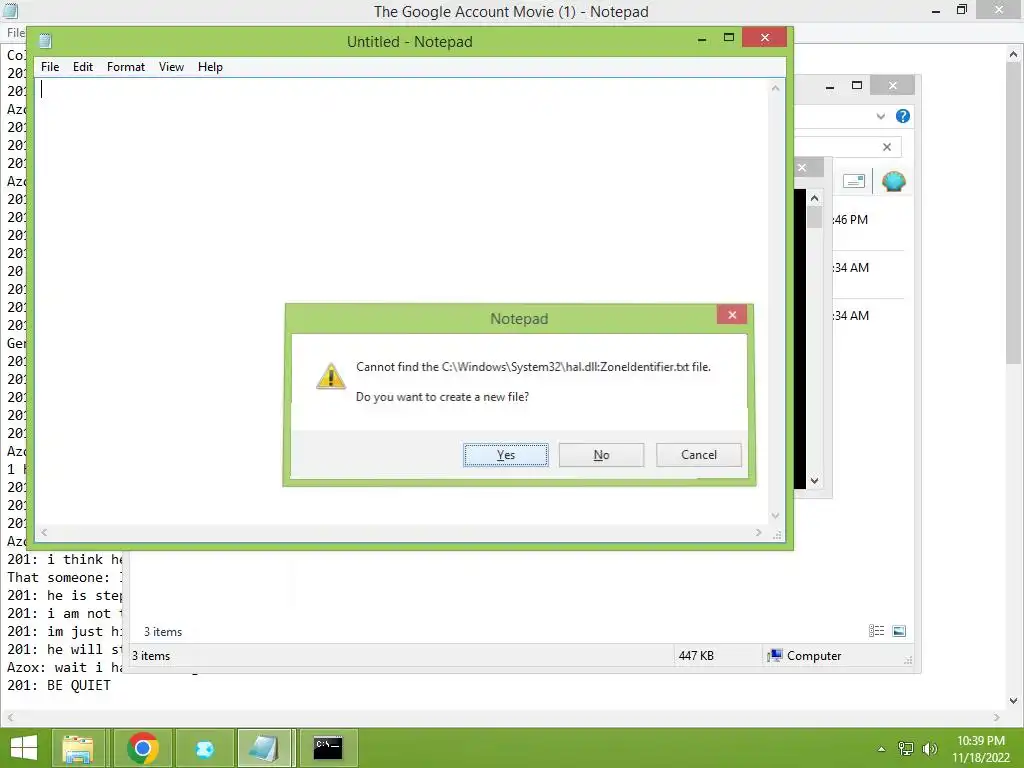Click the Untitled Notepad empty text area
The height and width of the screenshot is (768, 1024).
402,302
